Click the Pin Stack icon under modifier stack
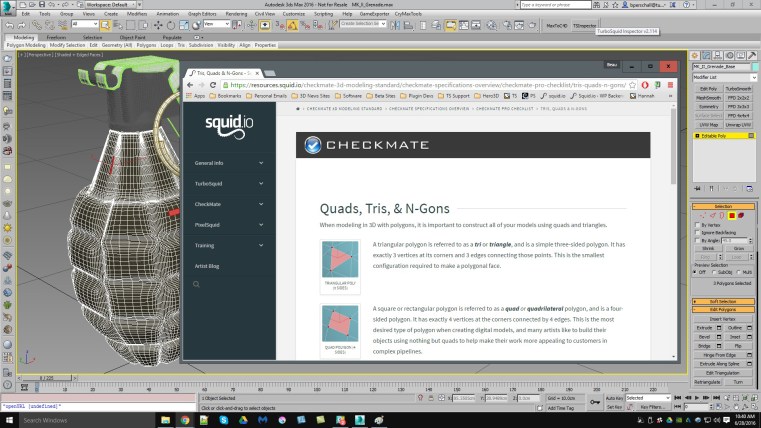 click(x=697, y=188)
